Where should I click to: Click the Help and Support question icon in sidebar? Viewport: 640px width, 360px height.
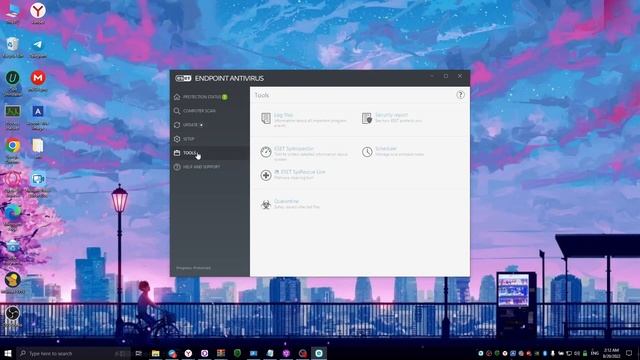point(177,167)
